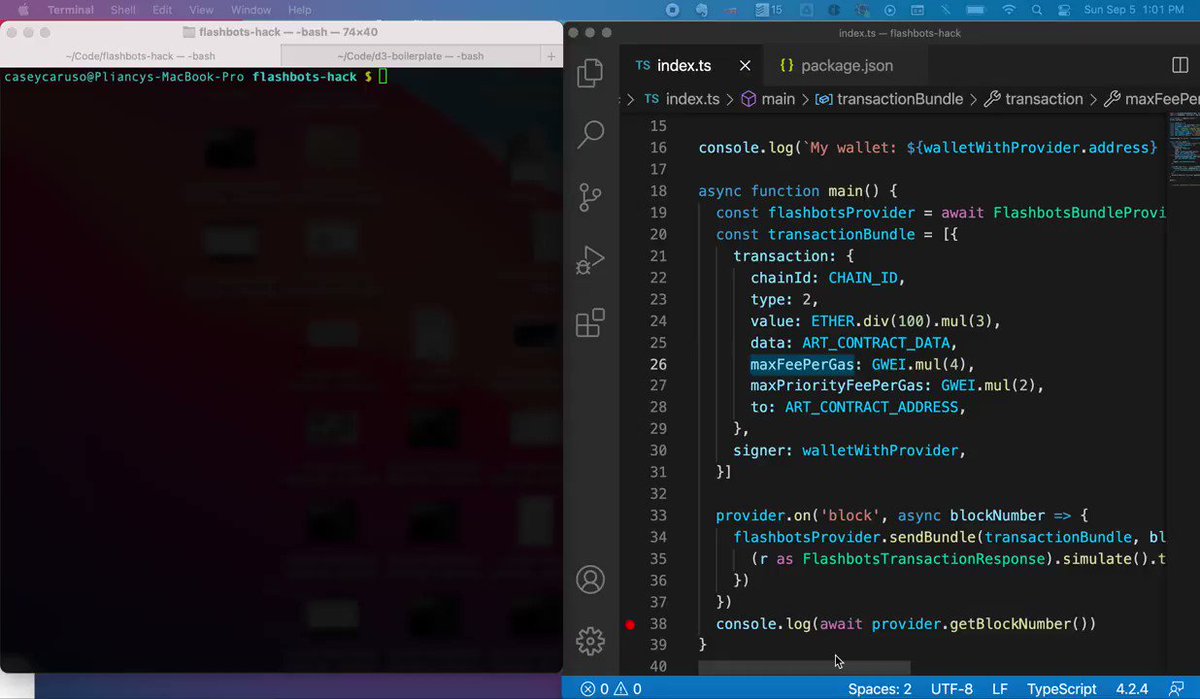The height and width of the screenshot is (699, 1200).
Task: Remove the red breakpoint on line 38
Action: [630, 624]
